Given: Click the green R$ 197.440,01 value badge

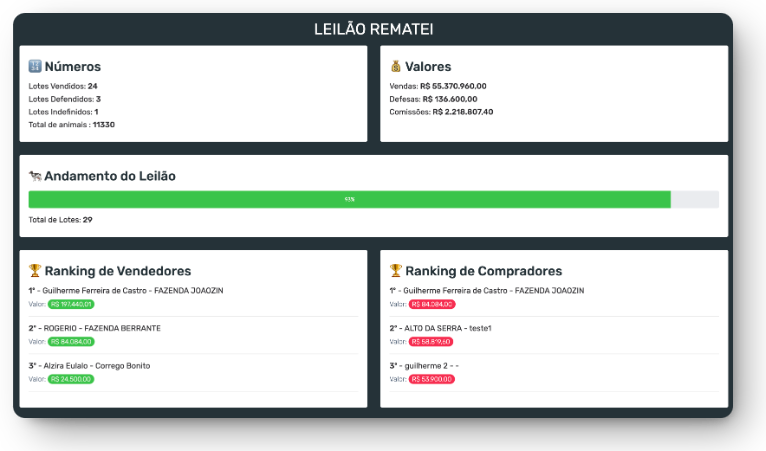Looking at the screenshot, I should click(x=70, y=304).
